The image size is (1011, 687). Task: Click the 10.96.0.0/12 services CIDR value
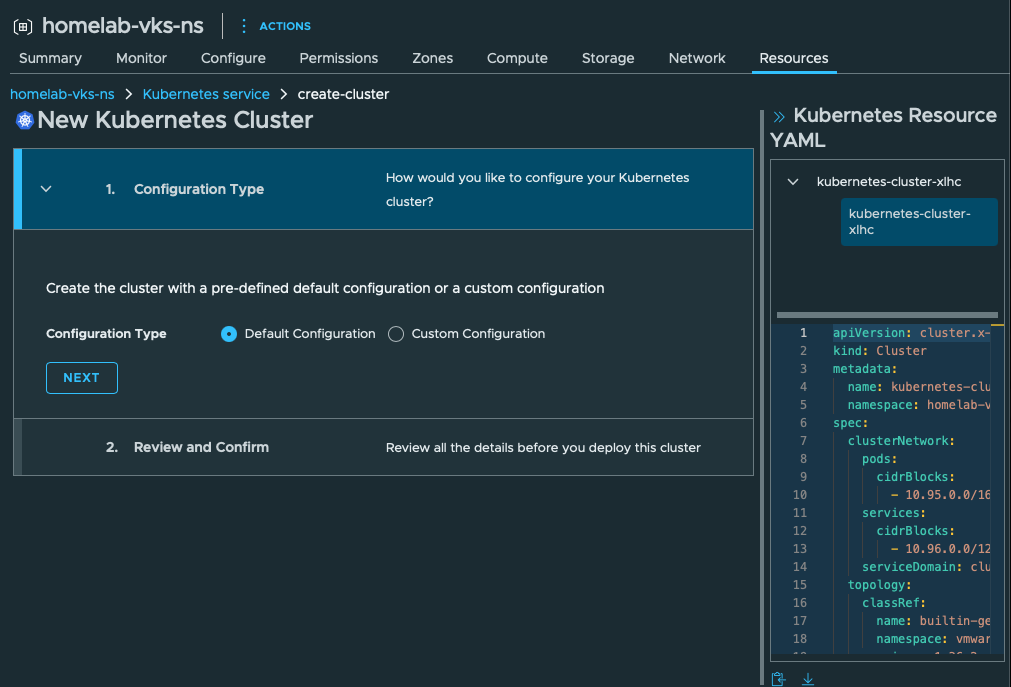(x=948, y=549)
